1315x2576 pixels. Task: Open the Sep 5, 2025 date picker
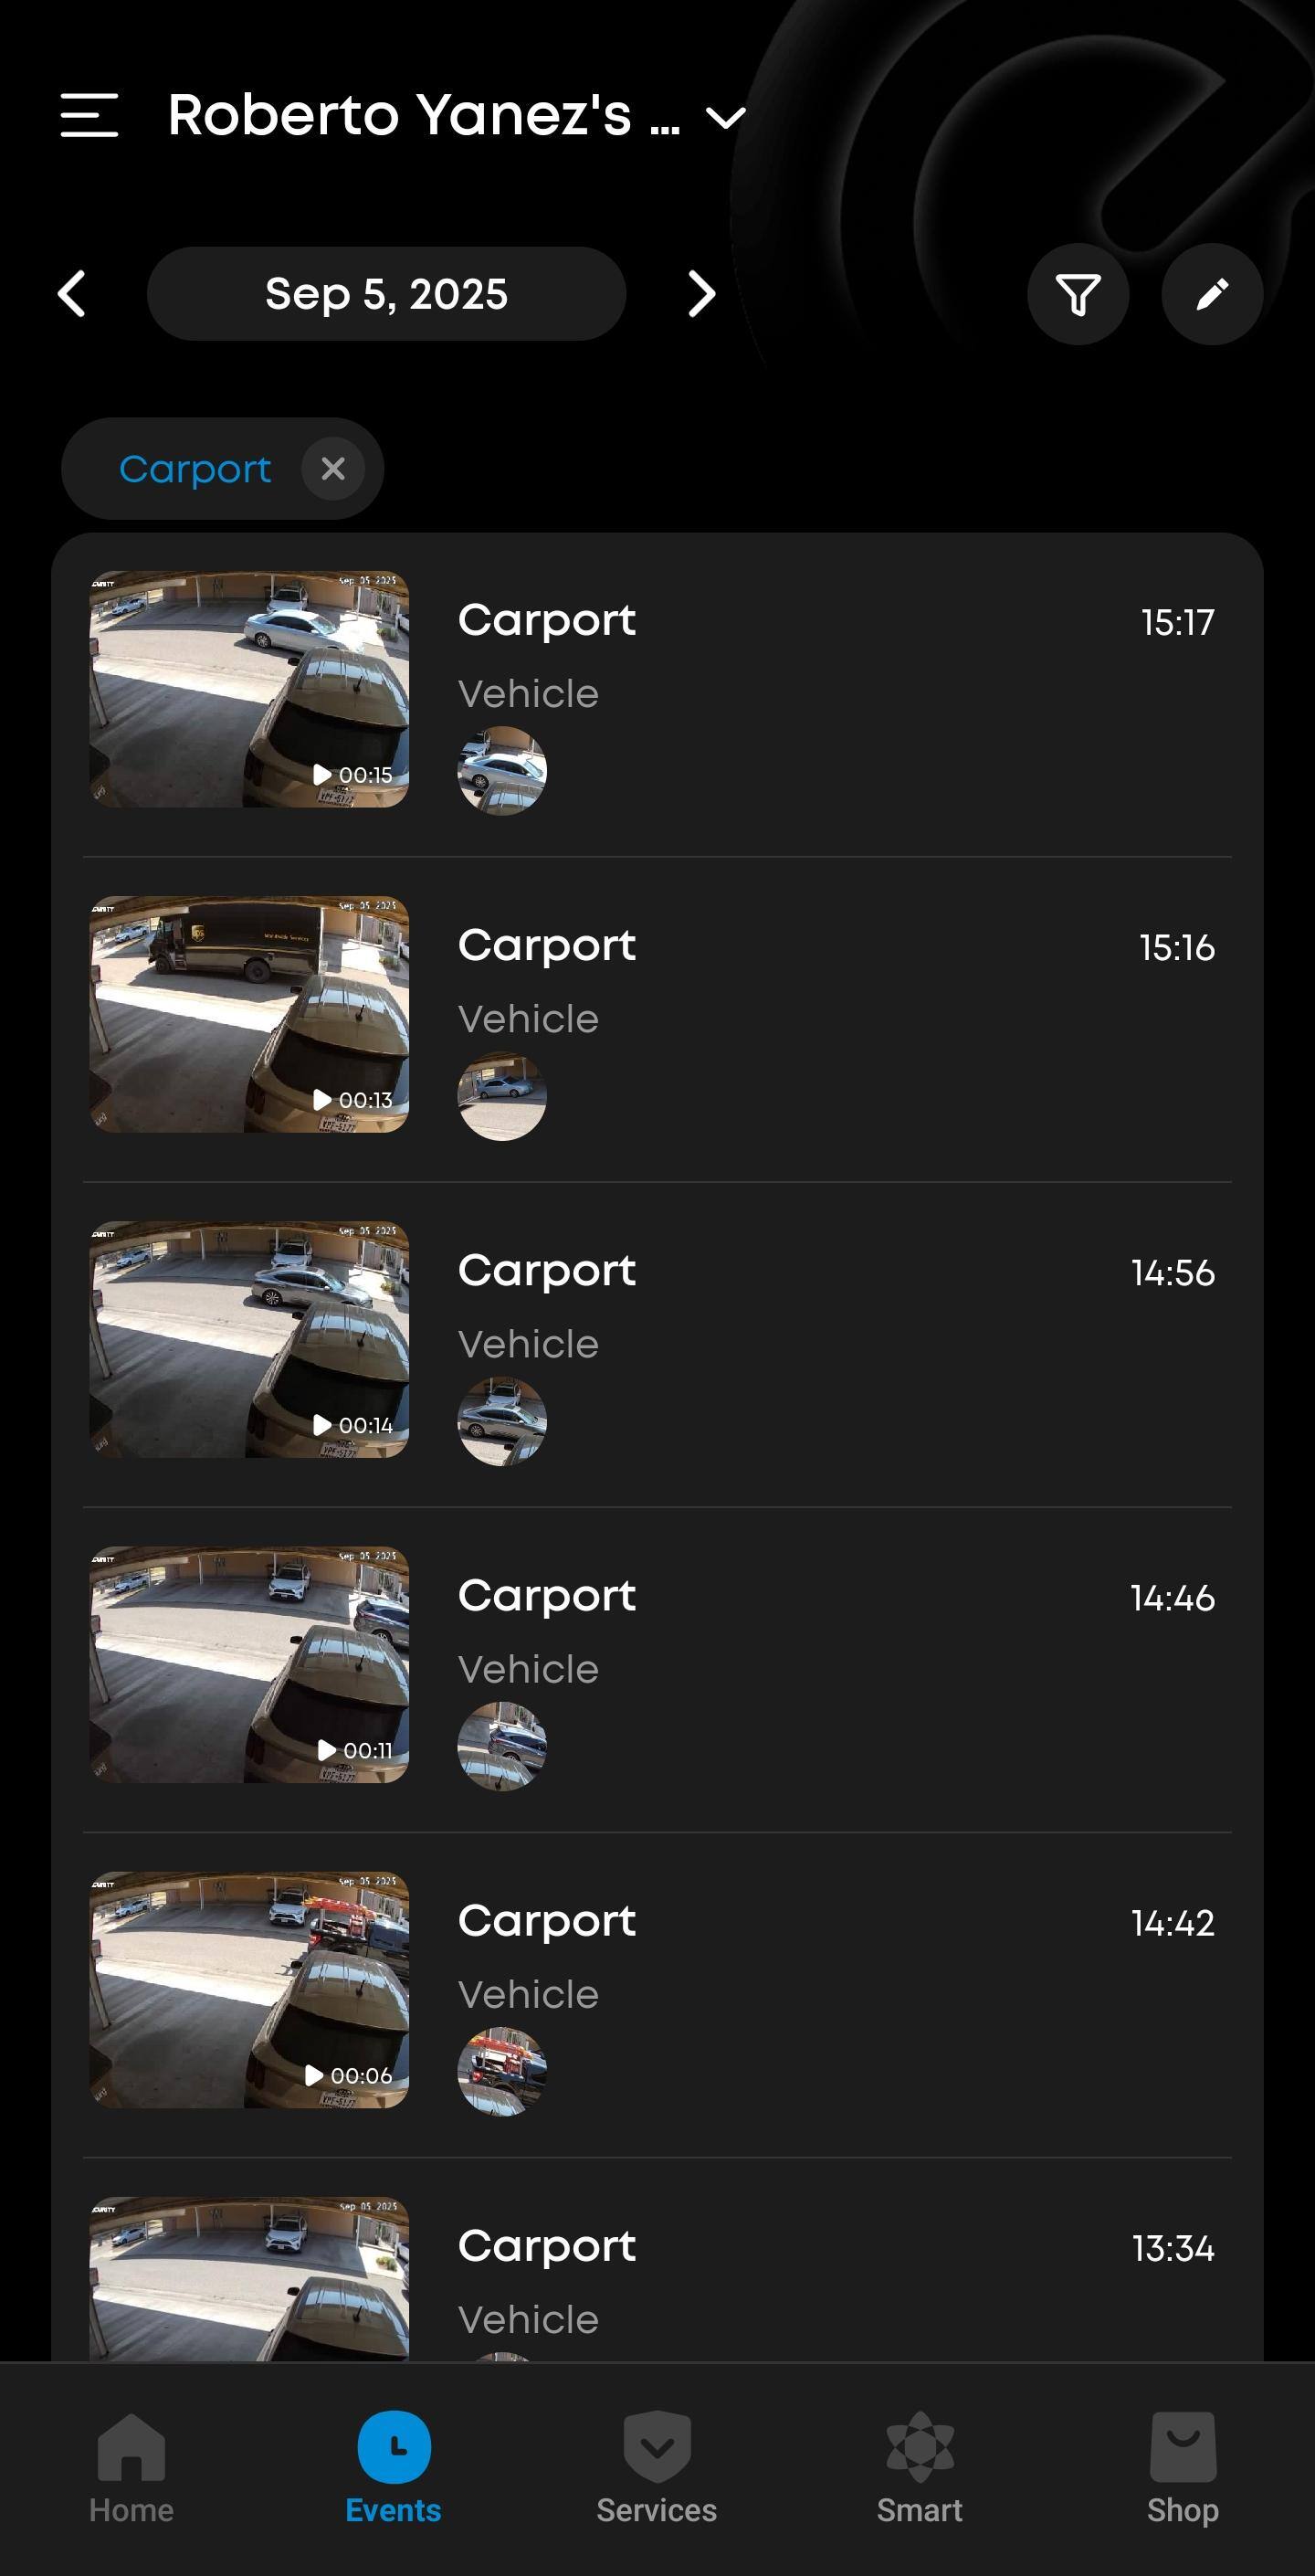[386, 295]
